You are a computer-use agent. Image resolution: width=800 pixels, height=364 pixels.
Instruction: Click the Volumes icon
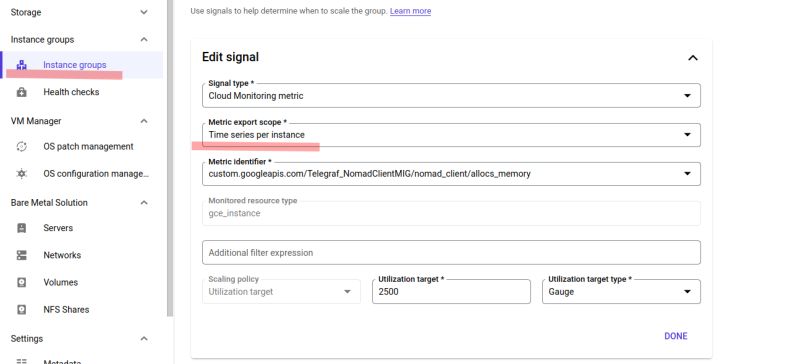21,282
